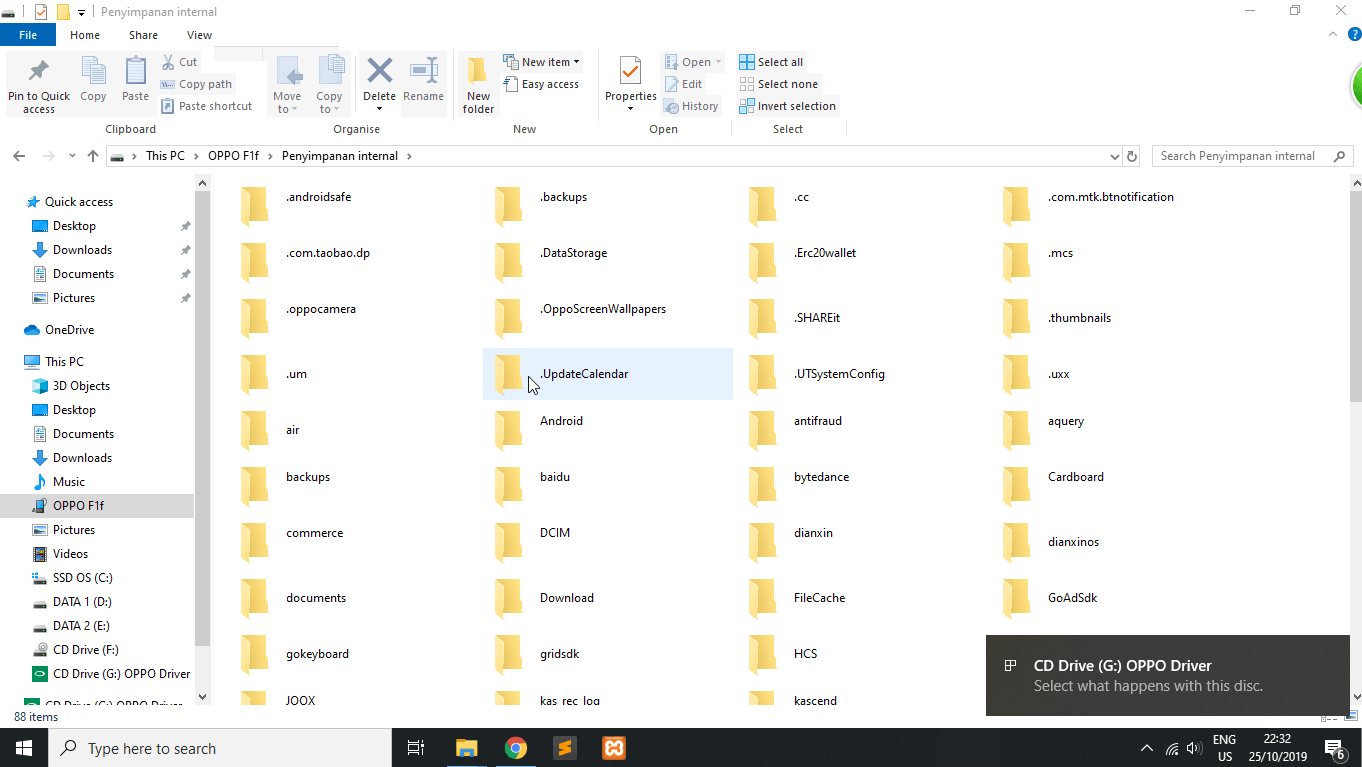This screenshot has width=1362, height=767.
Task: Open Sublime Text from the taskbar
Action: click(x=564, y=748)
